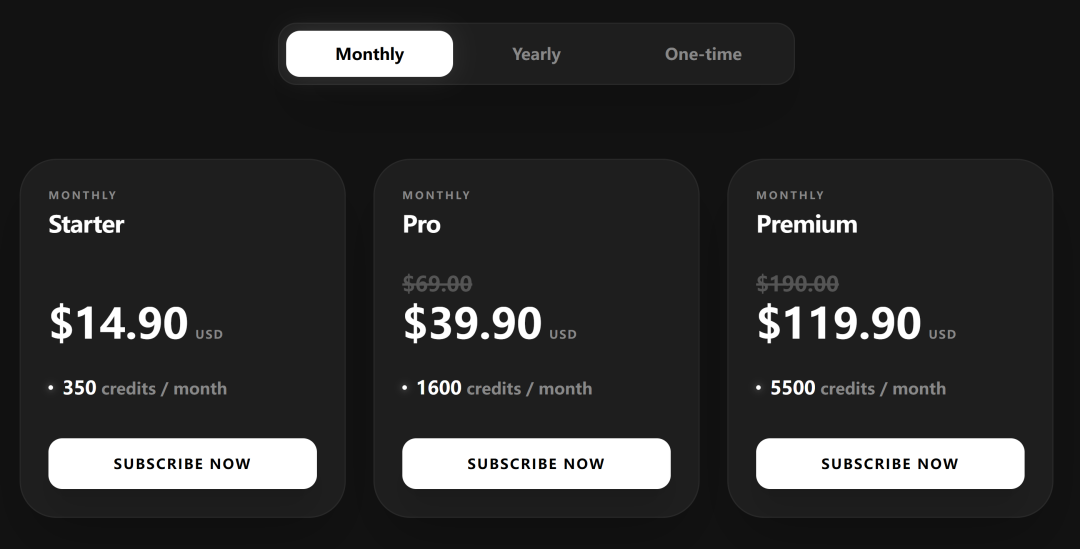
Task: Switch to the Yearly billing tab
Action: point(536,54)
